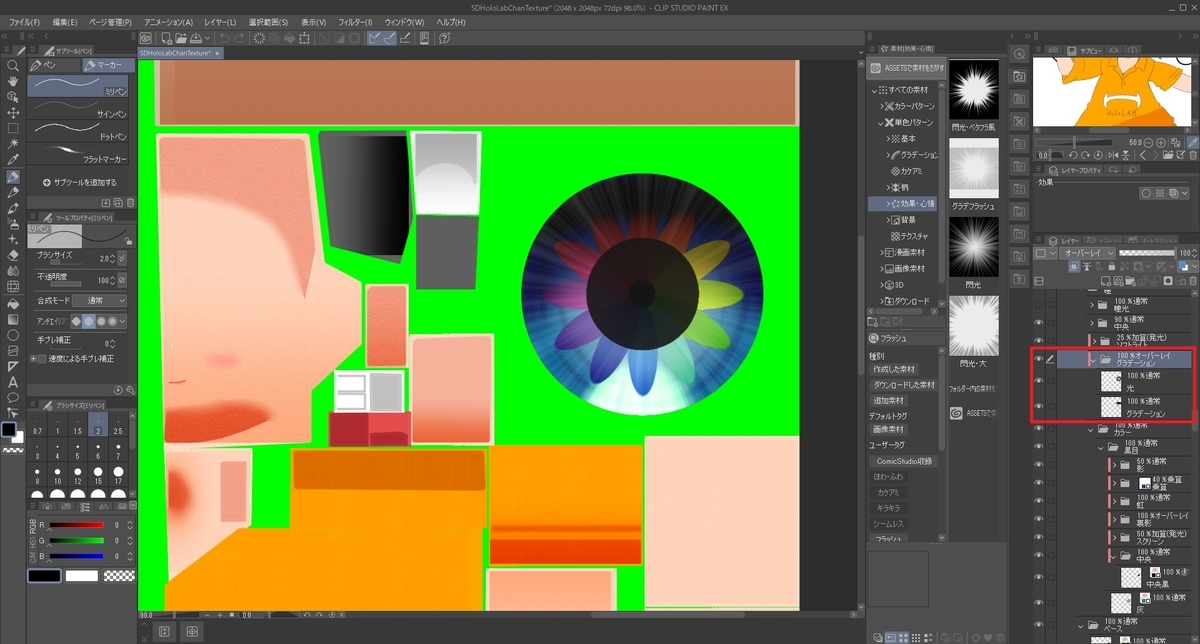1200x644 pixels.
Task: Click ASSETSで素材をさがす button
Action: [908, 67]
